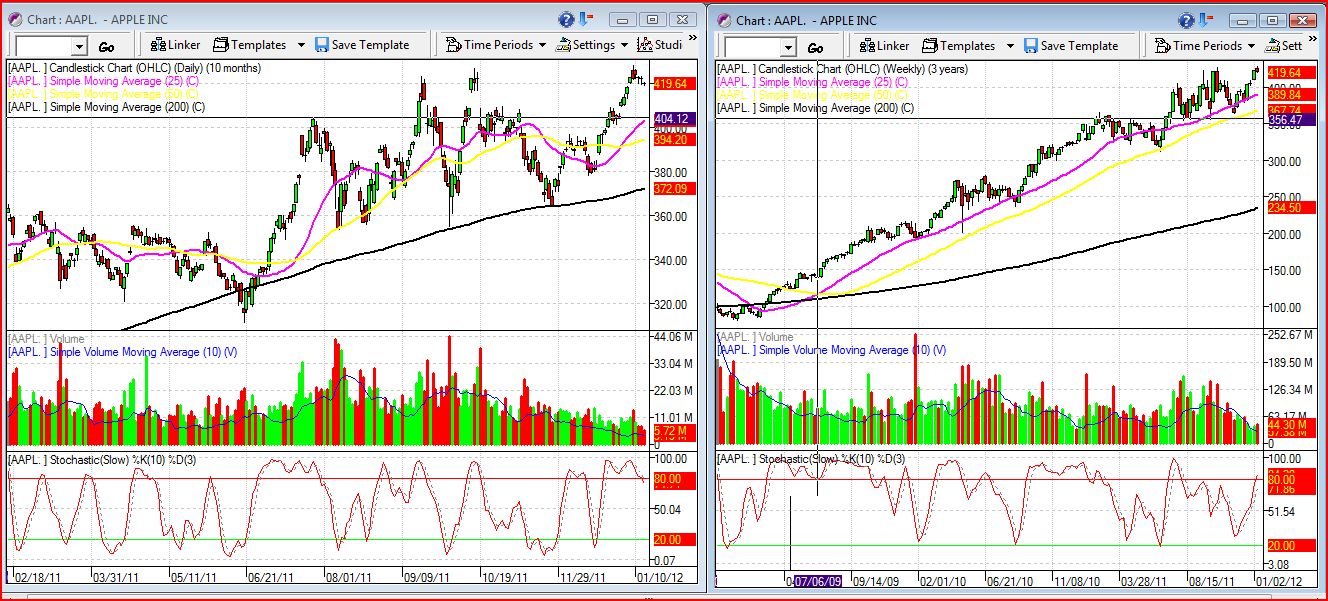Select 'Candlestick Chart (OHLC) (Weekly) (3 years)' legend

(843, 69)
